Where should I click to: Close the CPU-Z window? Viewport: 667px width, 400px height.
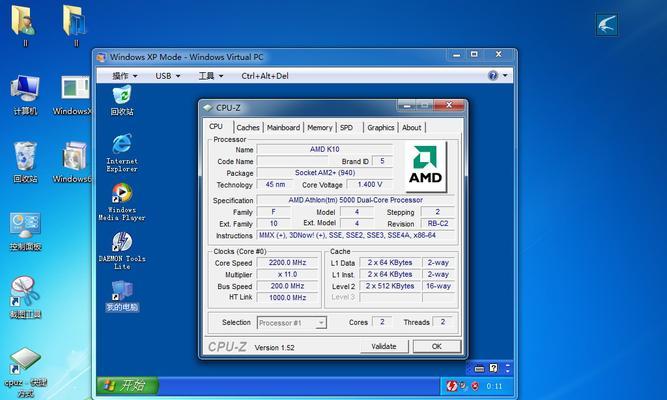(449, 105)
